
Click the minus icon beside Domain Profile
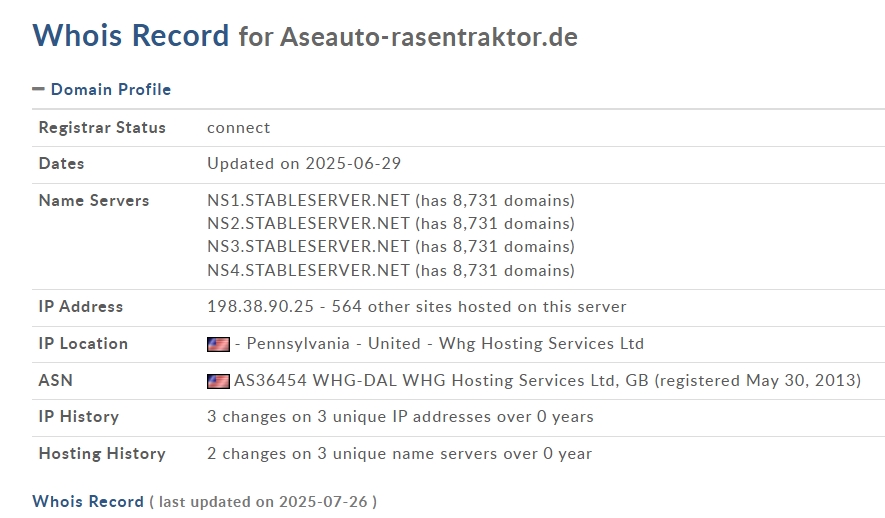[38, 89]
